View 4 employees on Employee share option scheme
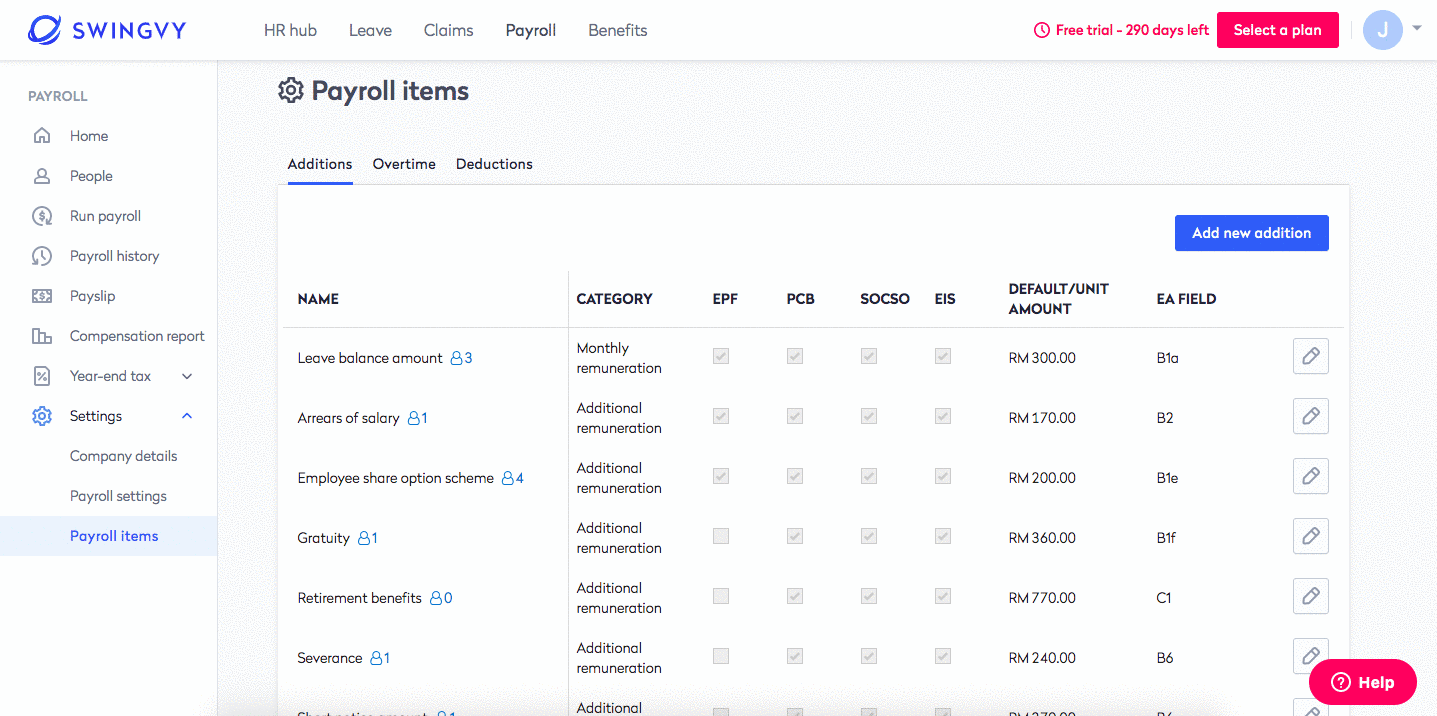 coord(512,478)
